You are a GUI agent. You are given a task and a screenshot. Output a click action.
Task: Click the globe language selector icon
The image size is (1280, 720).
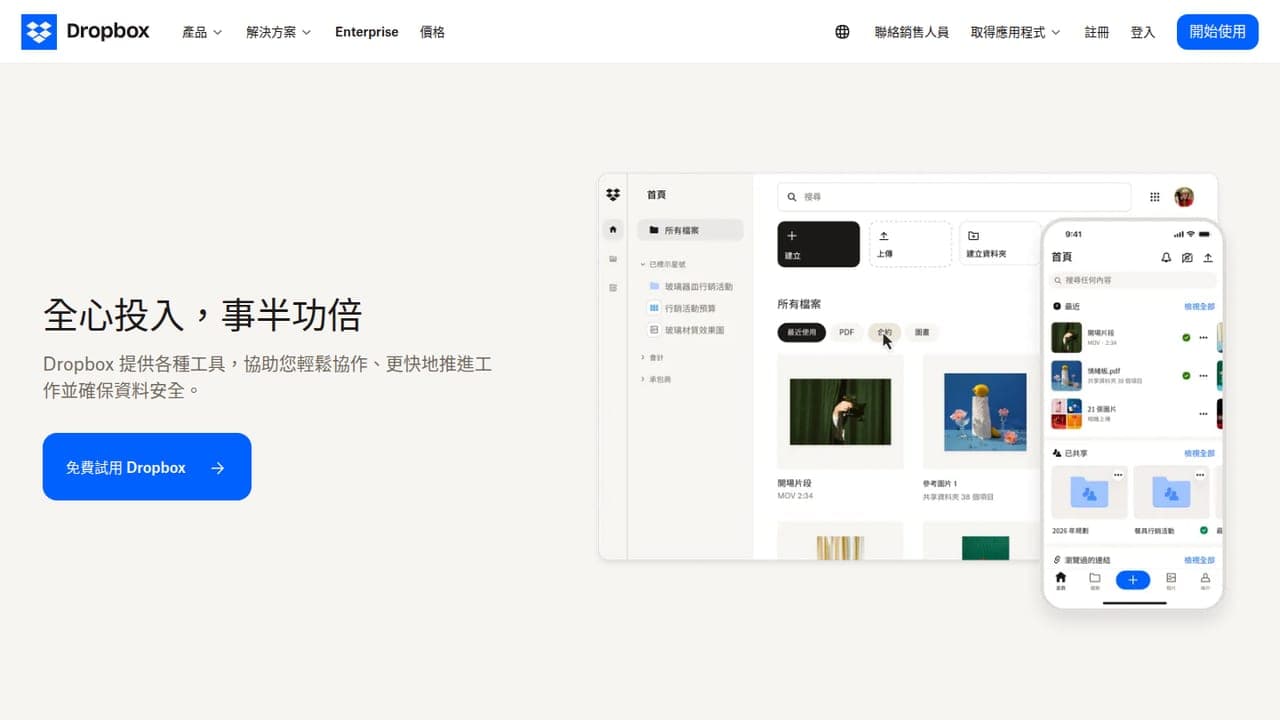pyautogui.click(x=842, y=32)
